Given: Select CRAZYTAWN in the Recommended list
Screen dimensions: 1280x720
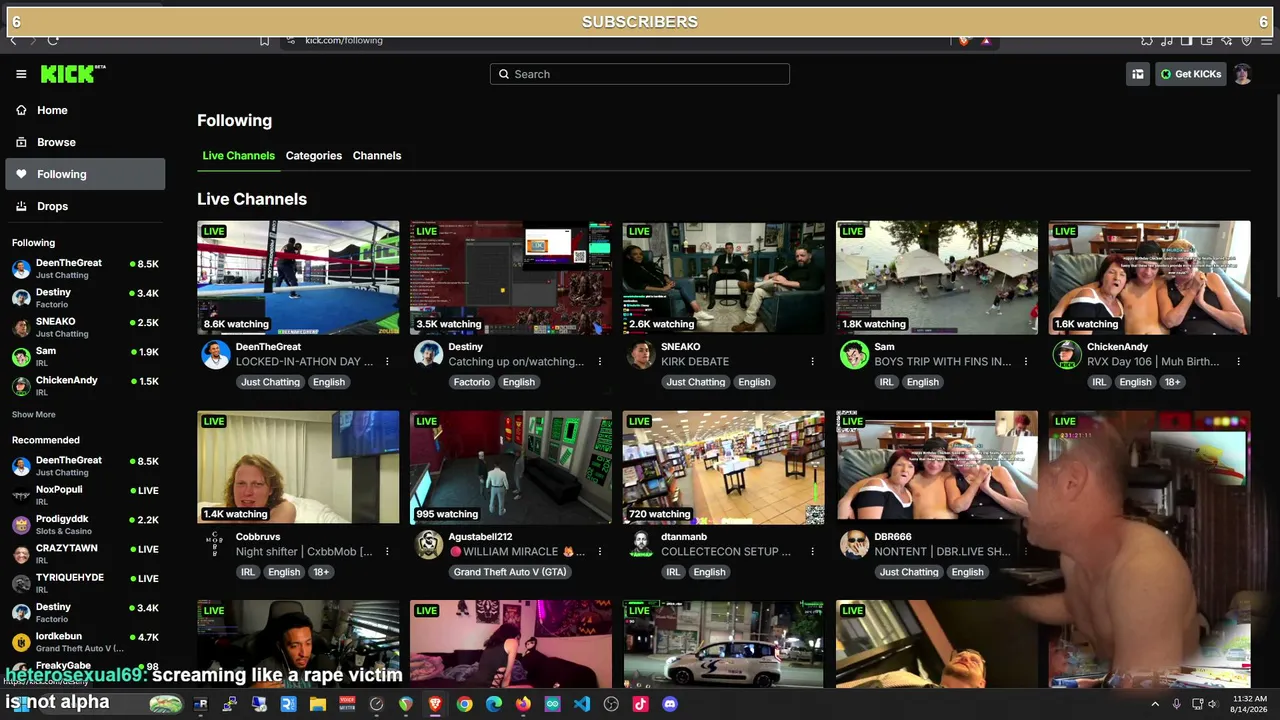Looking at the screenshot, I should pos(85,554).
